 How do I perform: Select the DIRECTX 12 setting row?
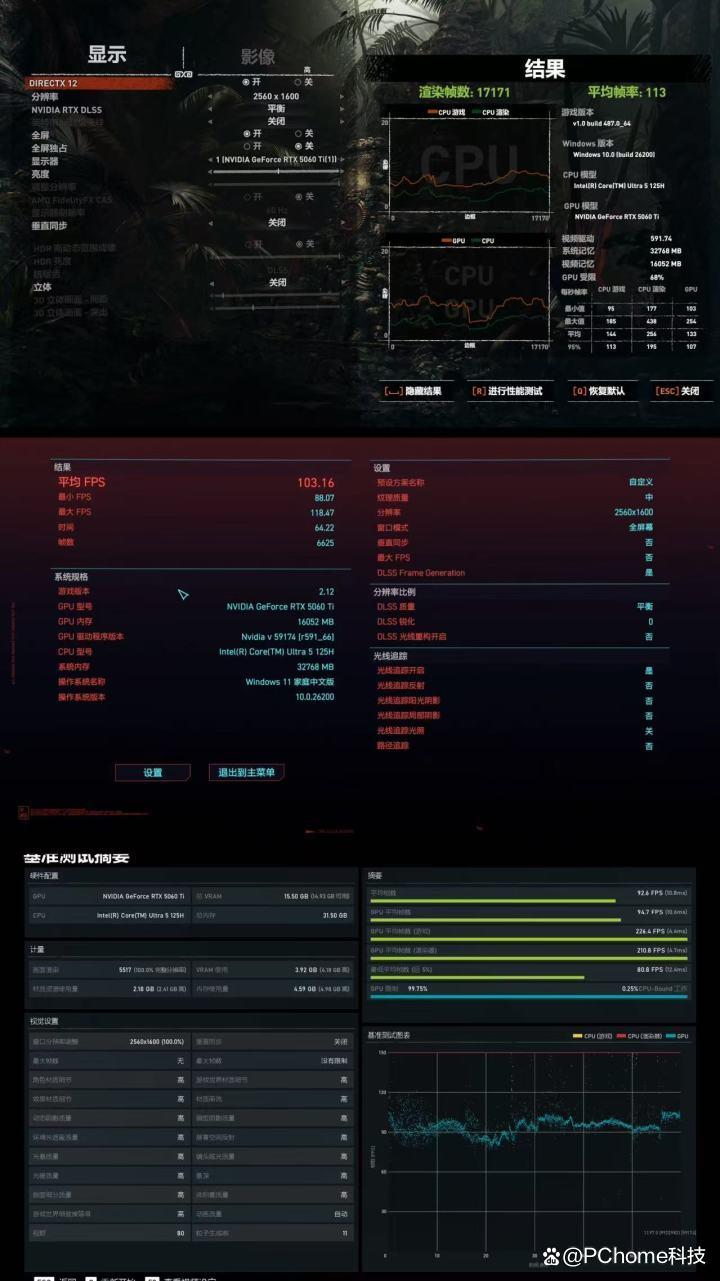click(x=100, y=83)
